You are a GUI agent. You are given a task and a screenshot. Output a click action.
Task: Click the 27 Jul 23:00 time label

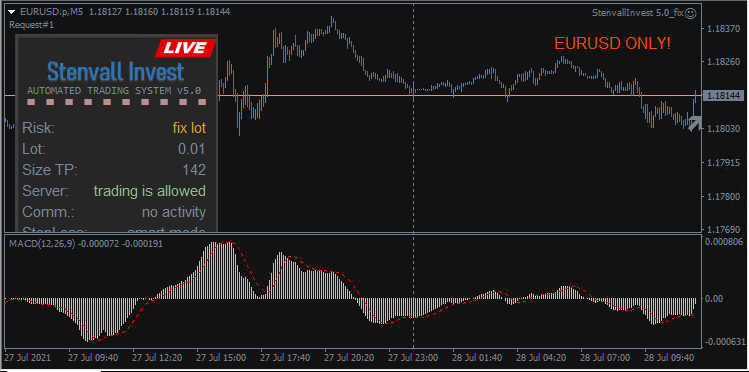pyautogui.click(x=412, y=357)
